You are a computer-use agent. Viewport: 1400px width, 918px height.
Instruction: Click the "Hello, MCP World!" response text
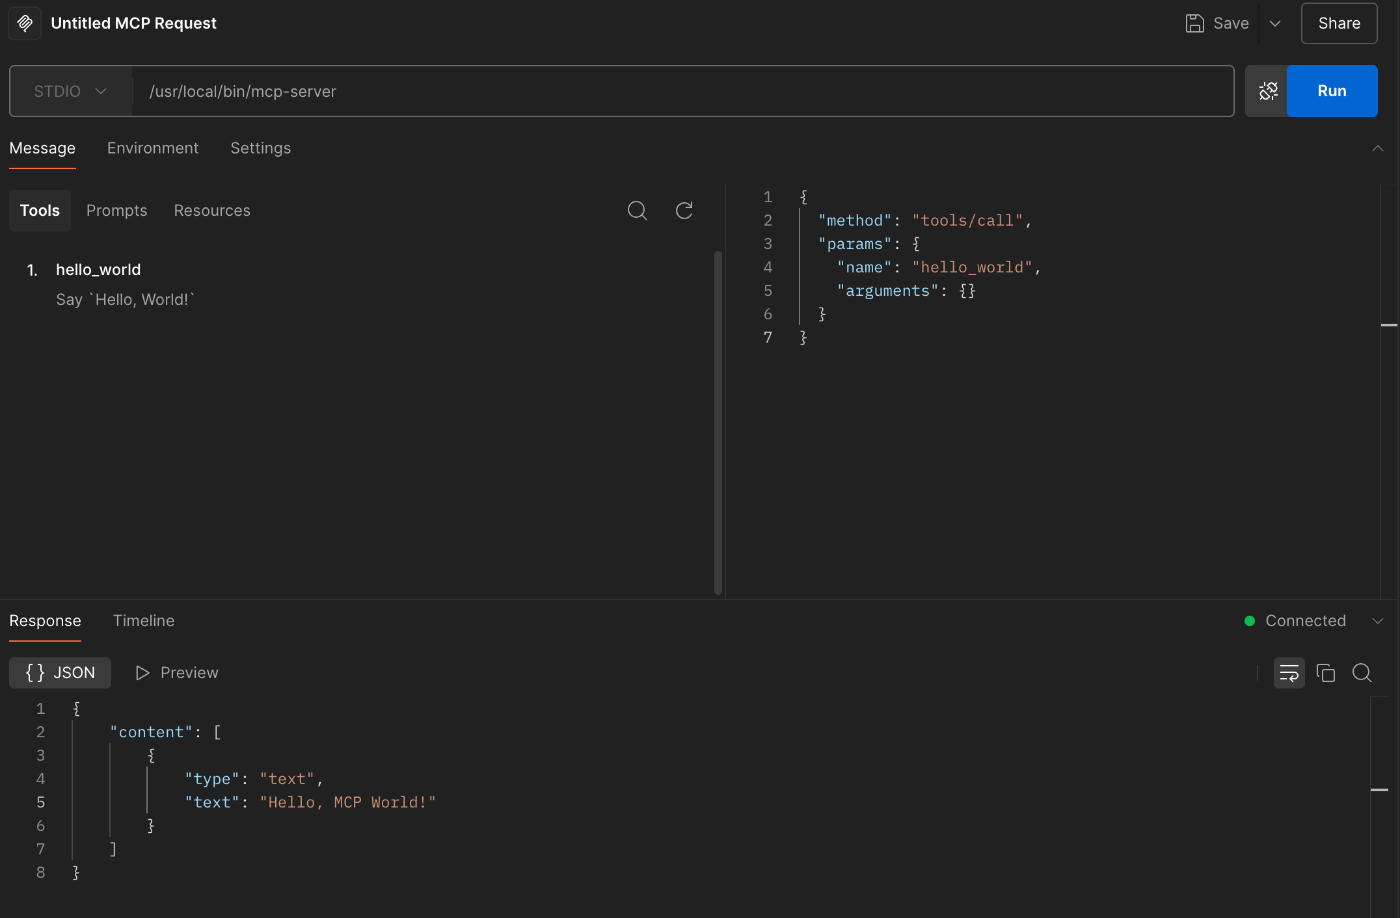pos(348,802)
